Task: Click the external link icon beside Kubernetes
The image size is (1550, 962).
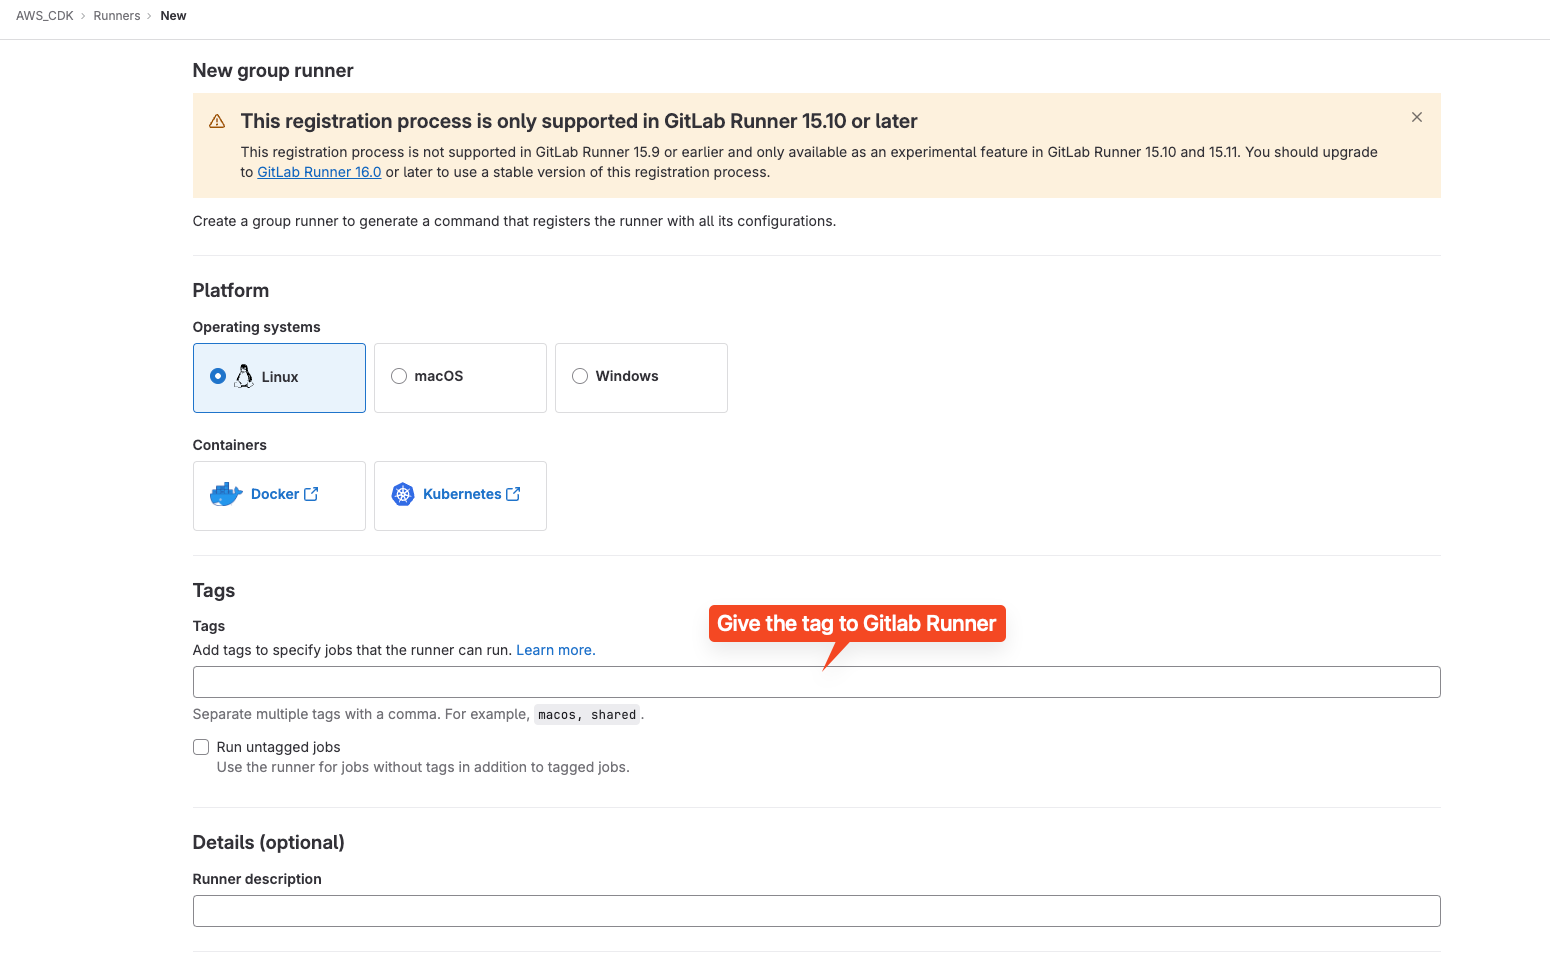Action: 513,494
